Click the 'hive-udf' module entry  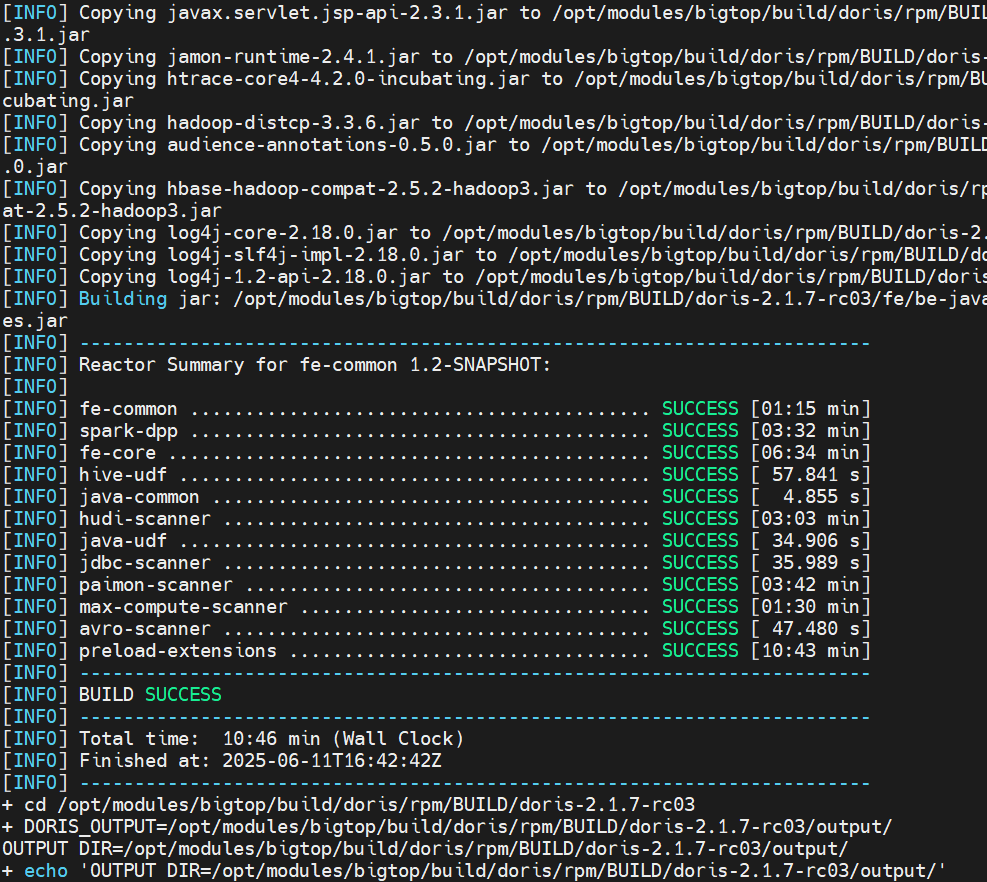[x=123, y=475]
